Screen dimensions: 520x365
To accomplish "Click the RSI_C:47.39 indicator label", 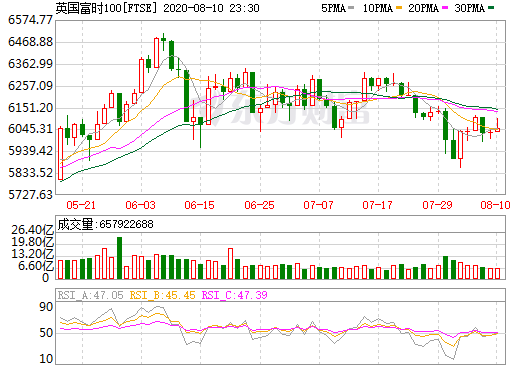I will click(235, 295).
